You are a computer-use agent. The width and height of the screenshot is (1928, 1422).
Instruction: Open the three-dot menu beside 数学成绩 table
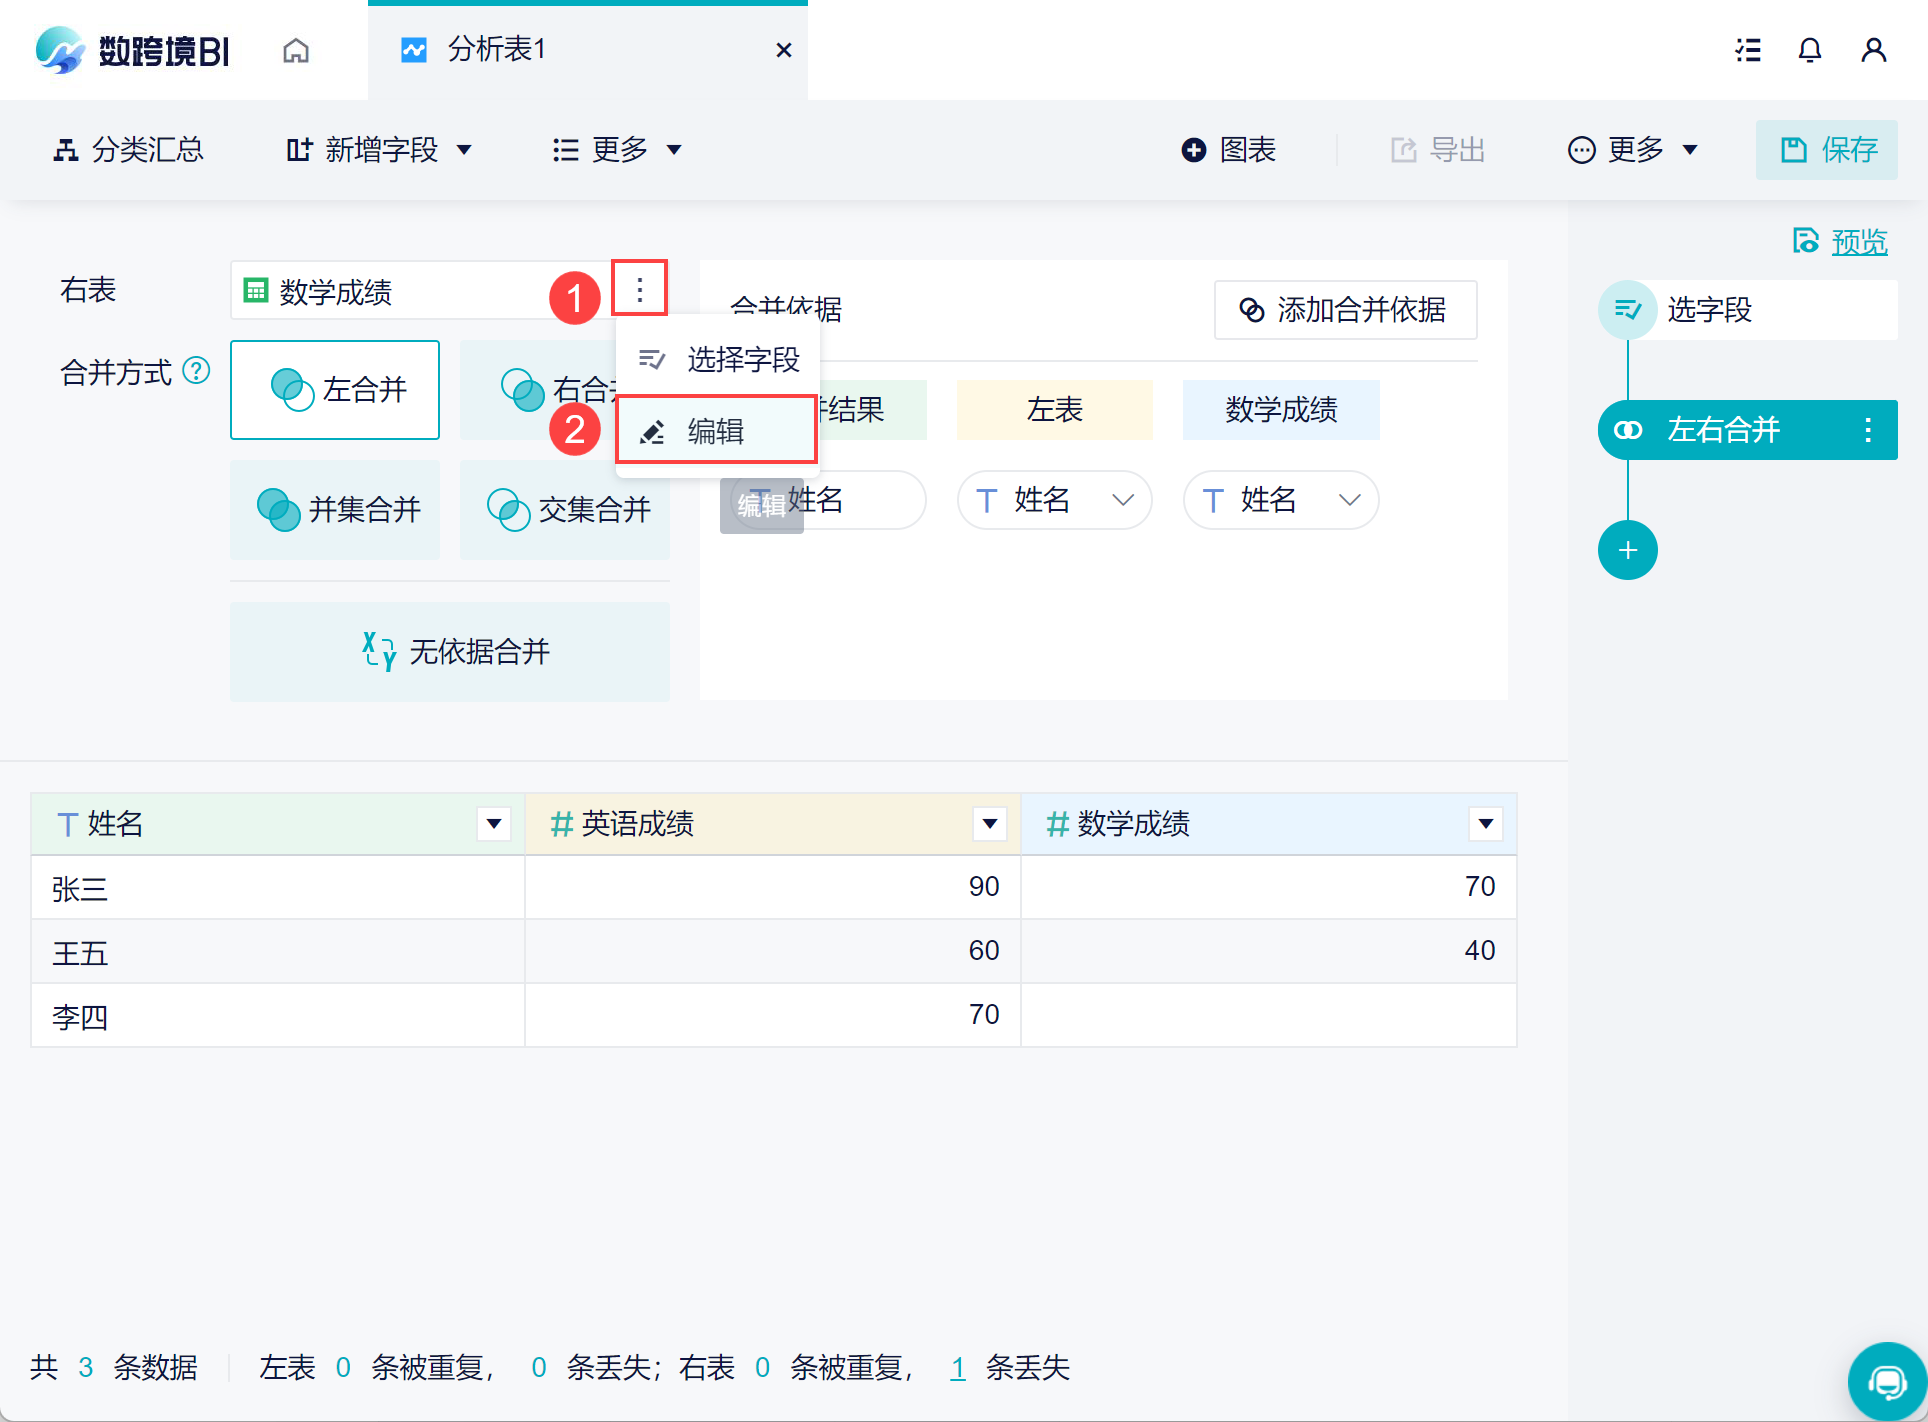click(640, 290)
